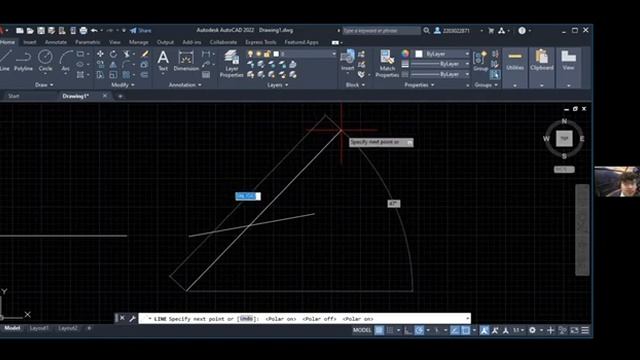Toggle snap mode in status bar
640x360 pixels.
click(390, 330)
